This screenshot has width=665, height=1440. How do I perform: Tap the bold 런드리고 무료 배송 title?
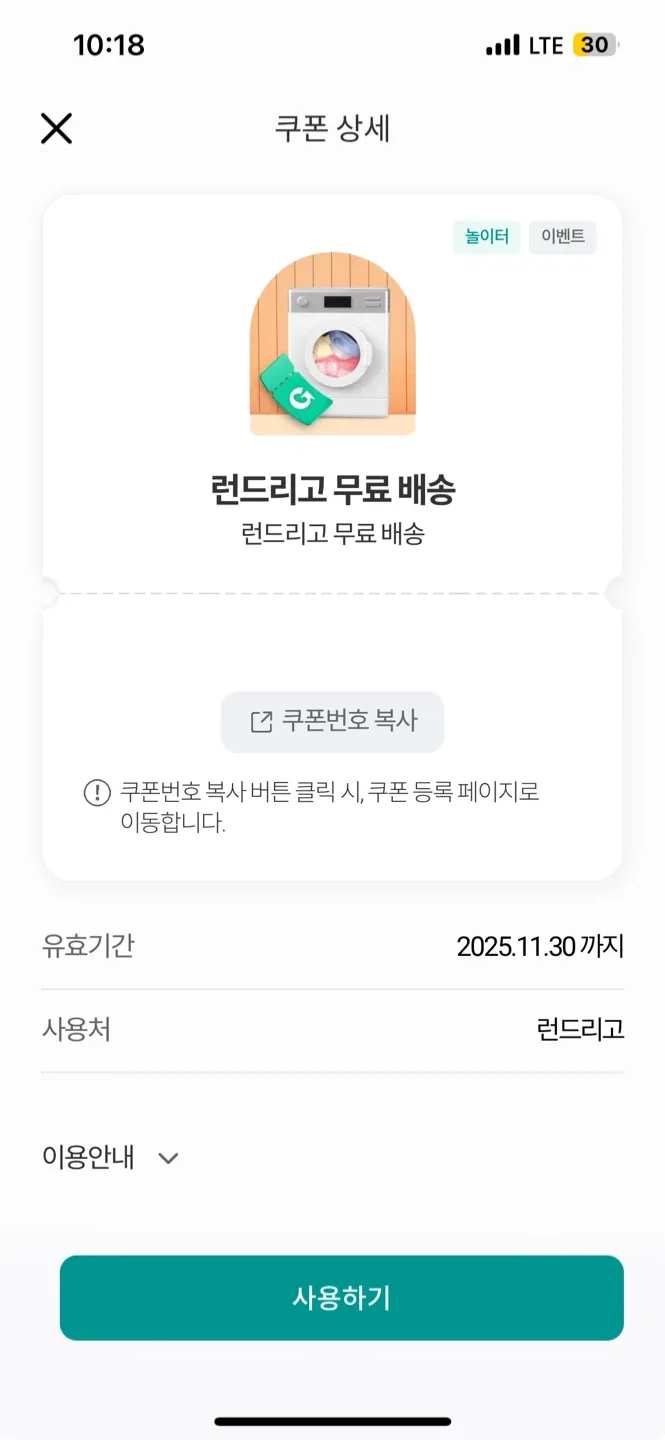click(332, 491)
